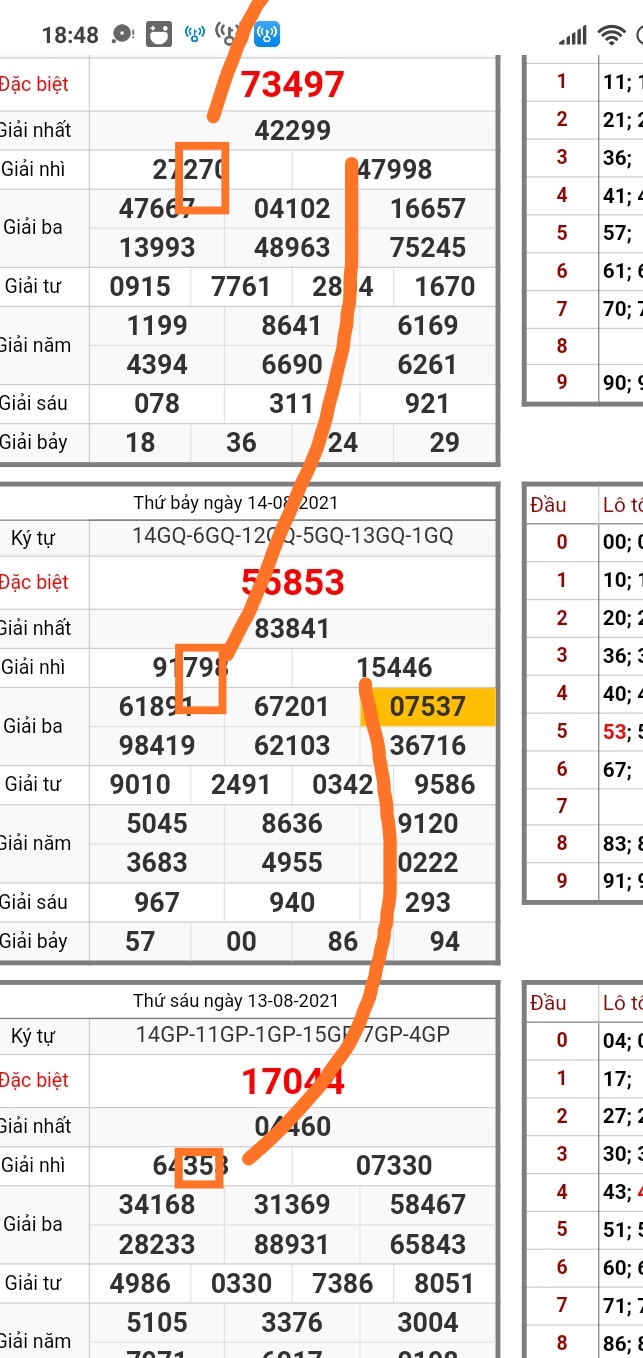Image resolution: width=643 pixels, height=1358 pixels.
Task: Tap the first cyan hotspot signal icon
Action: (x=195, y=35)
